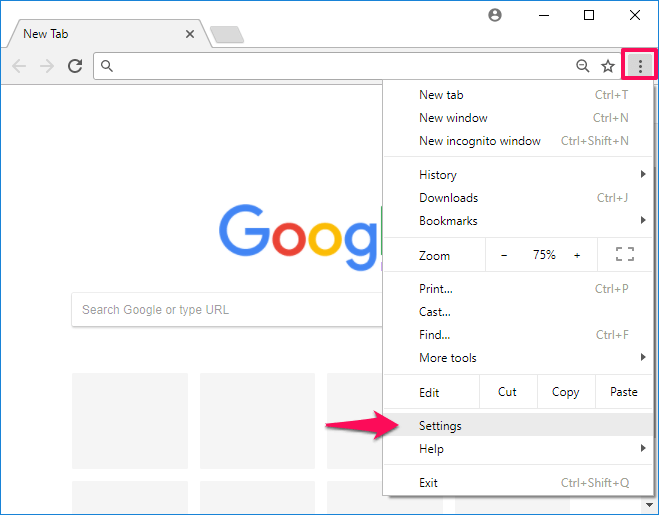Click the 75% zoom value

[544, 255]
